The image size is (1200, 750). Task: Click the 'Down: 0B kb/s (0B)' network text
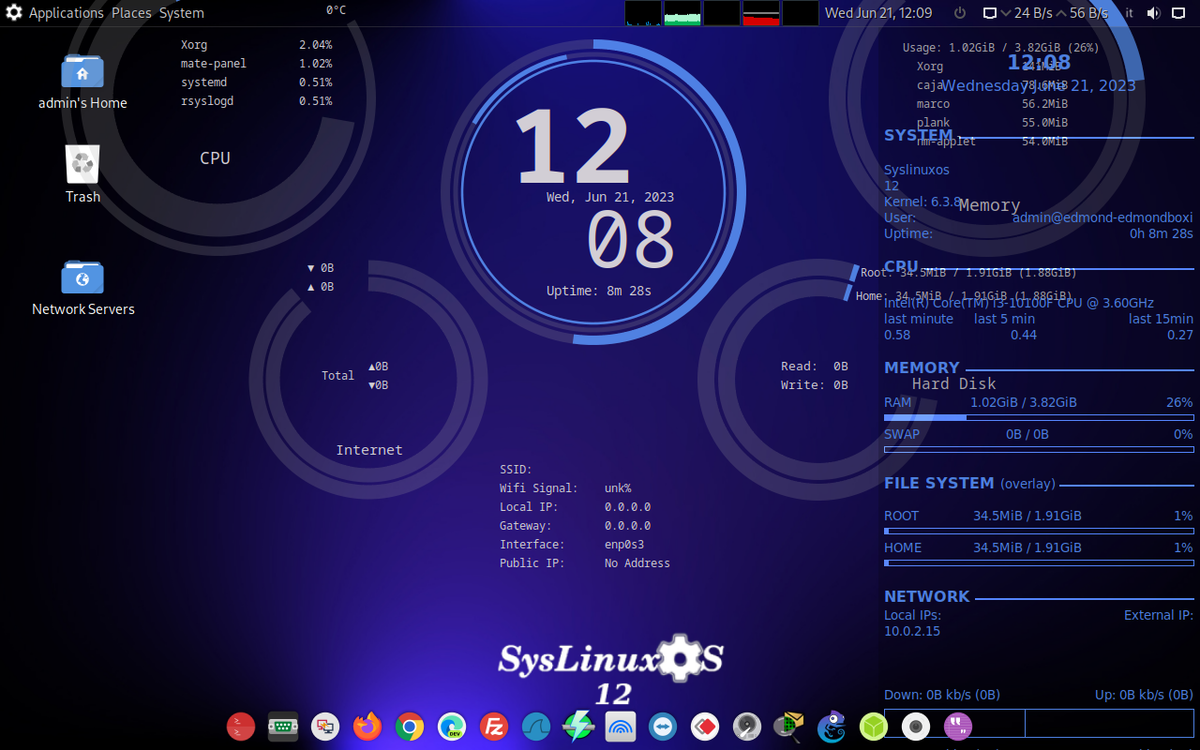click(x=942, y=695)
